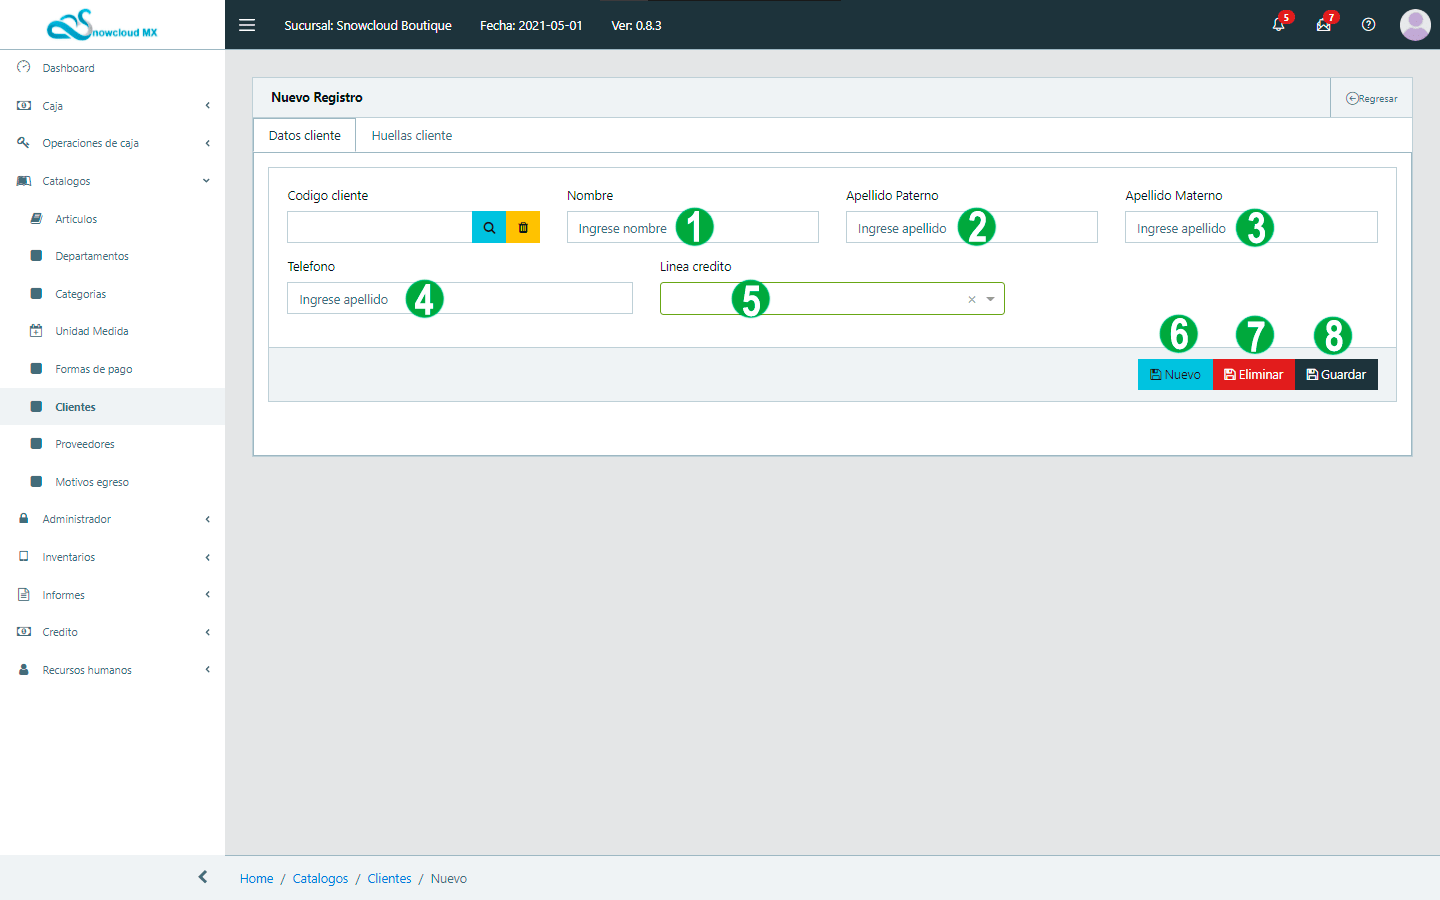The width and height of the screenshot is (1440, 900).
Task: Open the user avatar profile
Action: (1414, 25)
